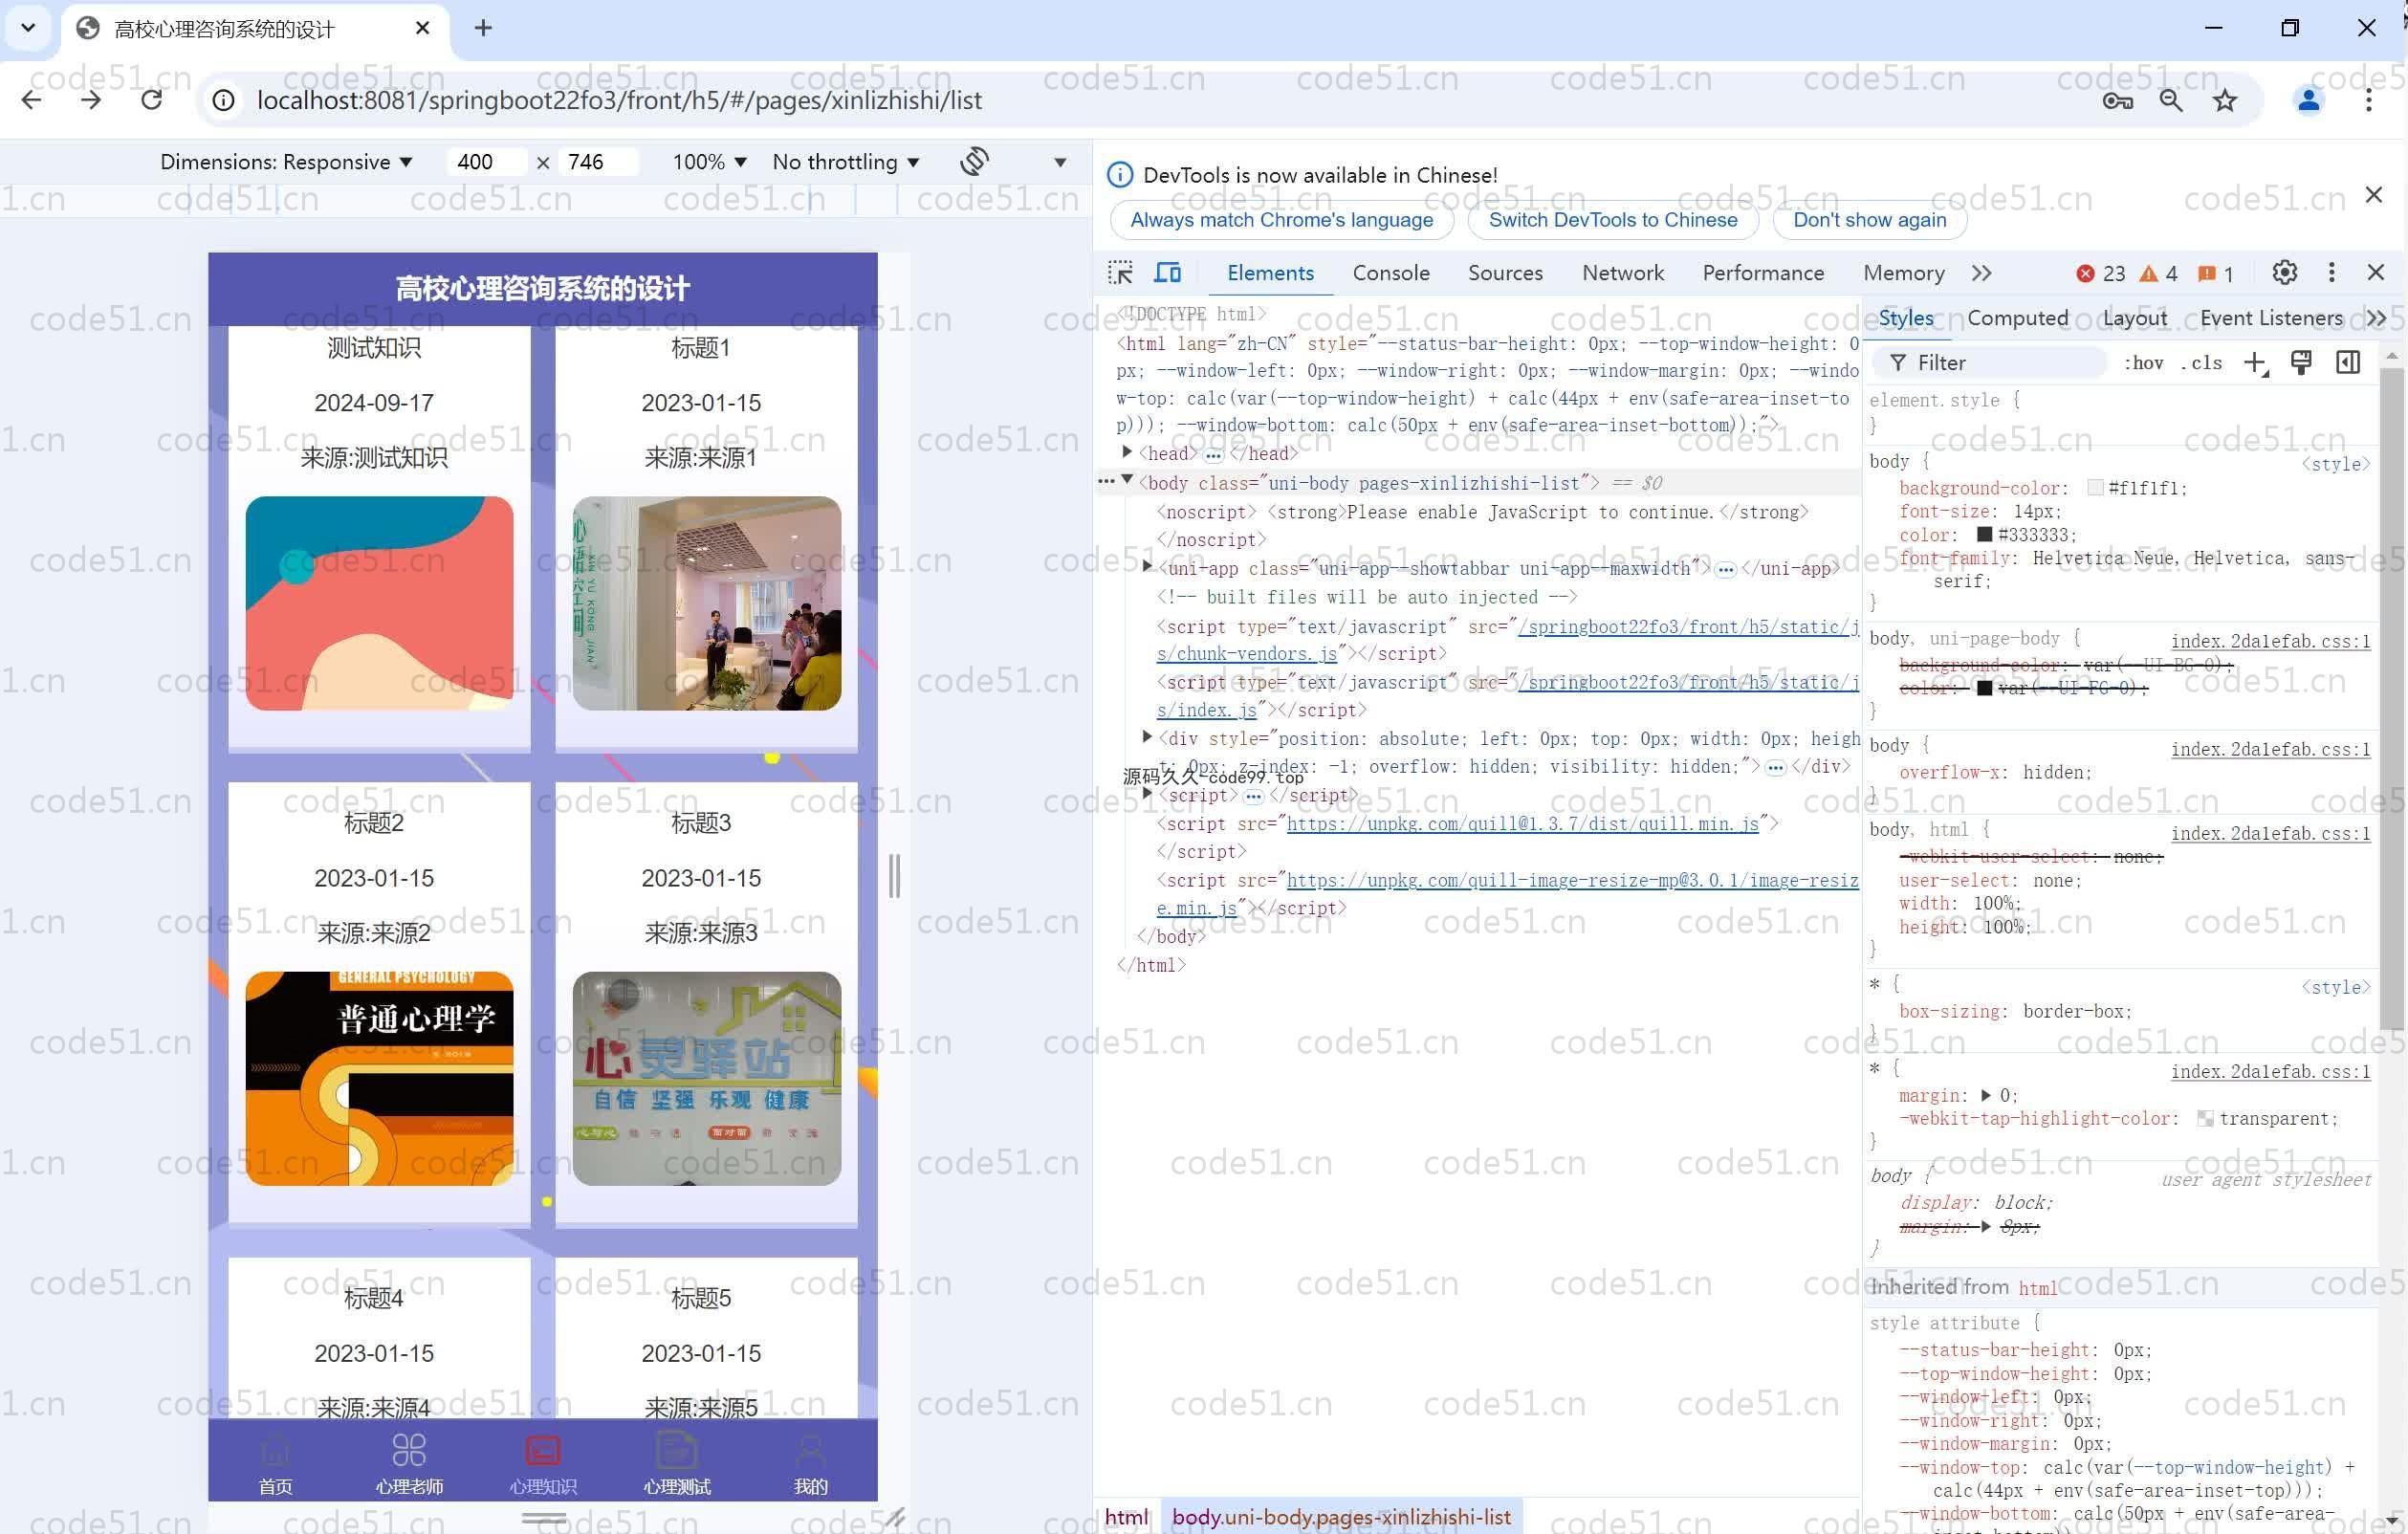Tap the 心理测试 tab bar icon
Image resolution: width=2408 pixels, height=1534 pixels.
pos(677,1464)
